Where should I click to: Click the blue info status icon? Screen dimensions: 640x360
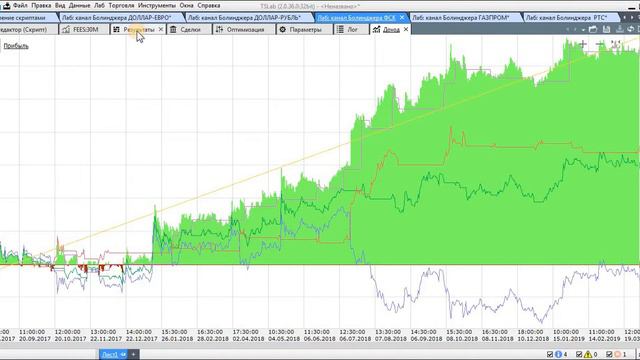(558, 354)
